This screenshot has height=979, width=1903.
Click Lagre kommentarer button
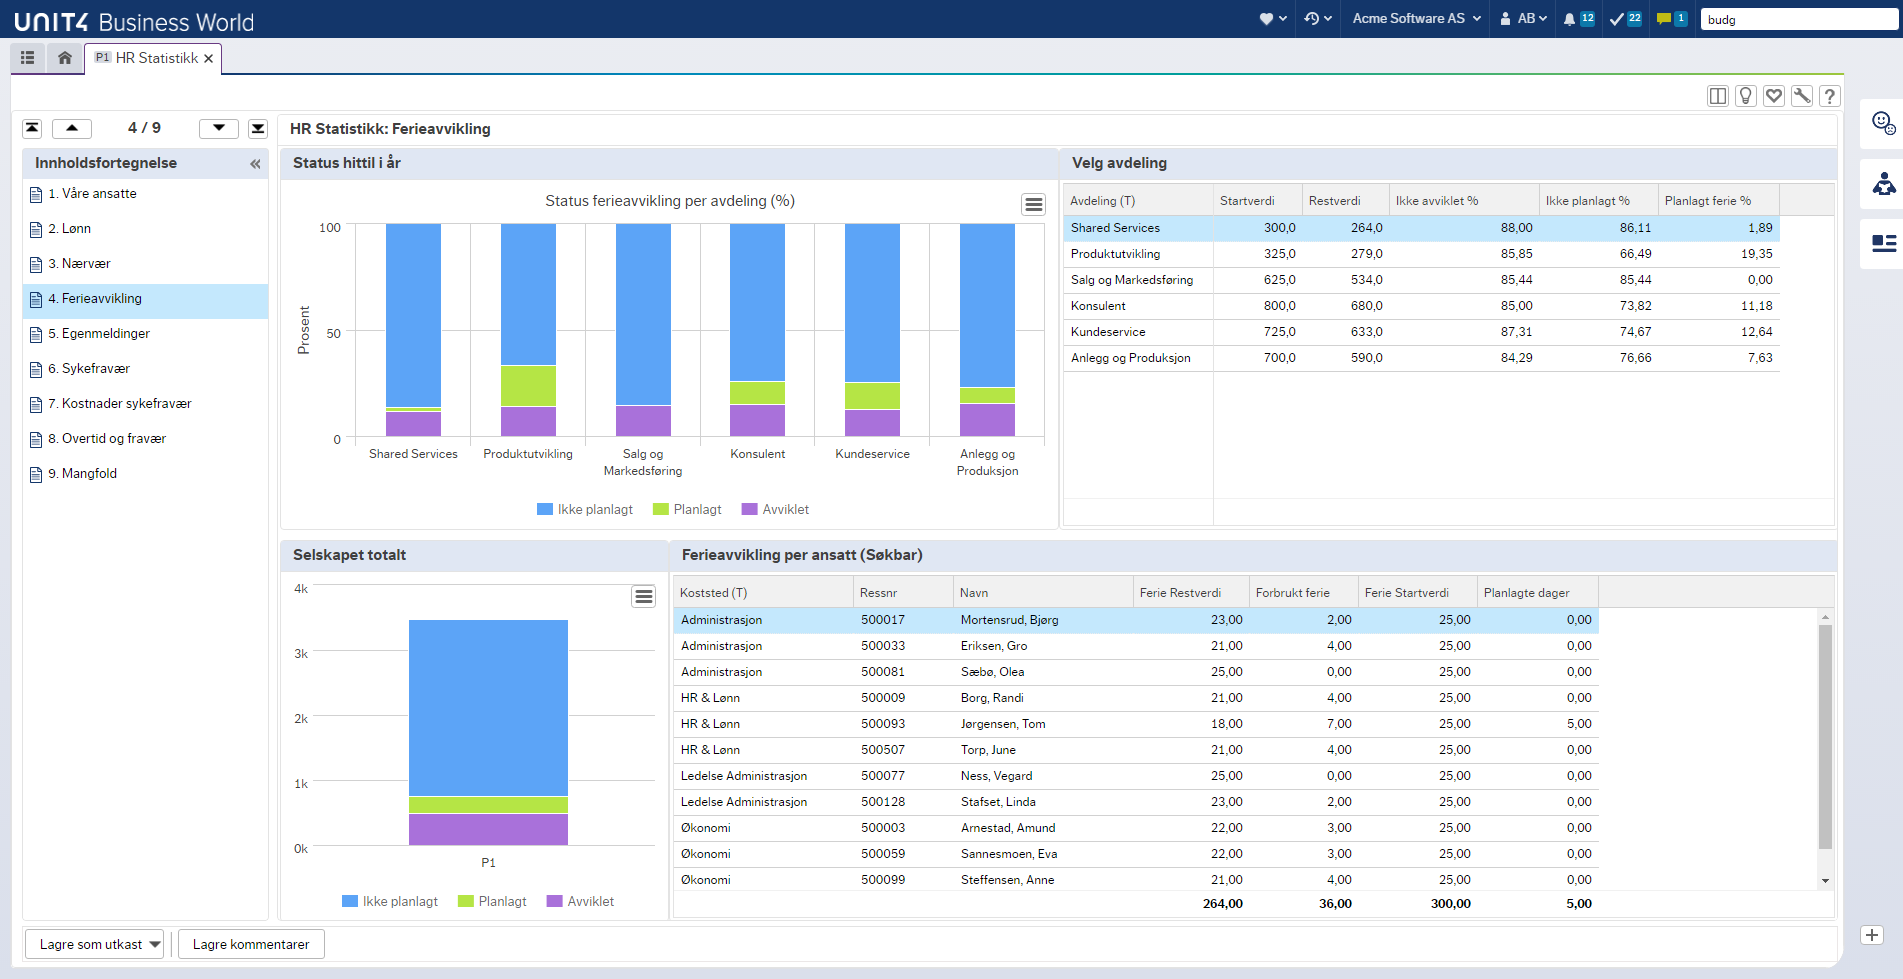click(251, 944)
